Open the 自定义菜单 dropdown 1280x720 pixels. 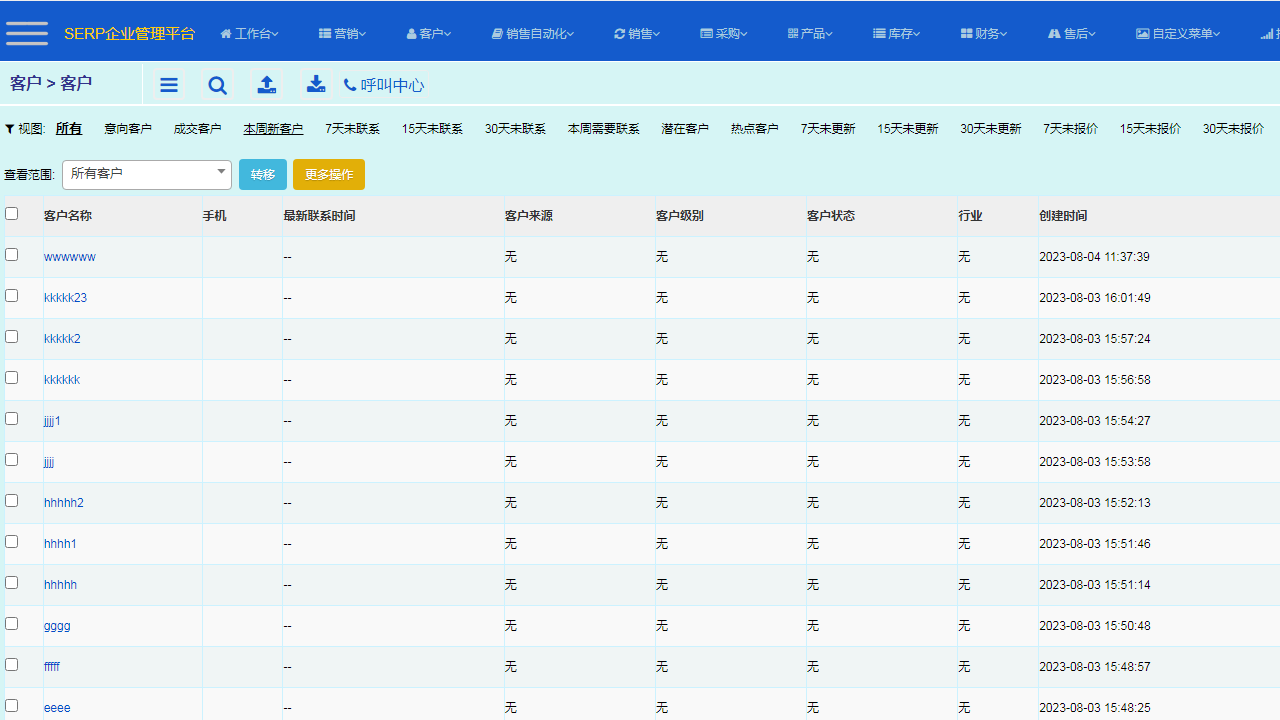[1178, 33]
